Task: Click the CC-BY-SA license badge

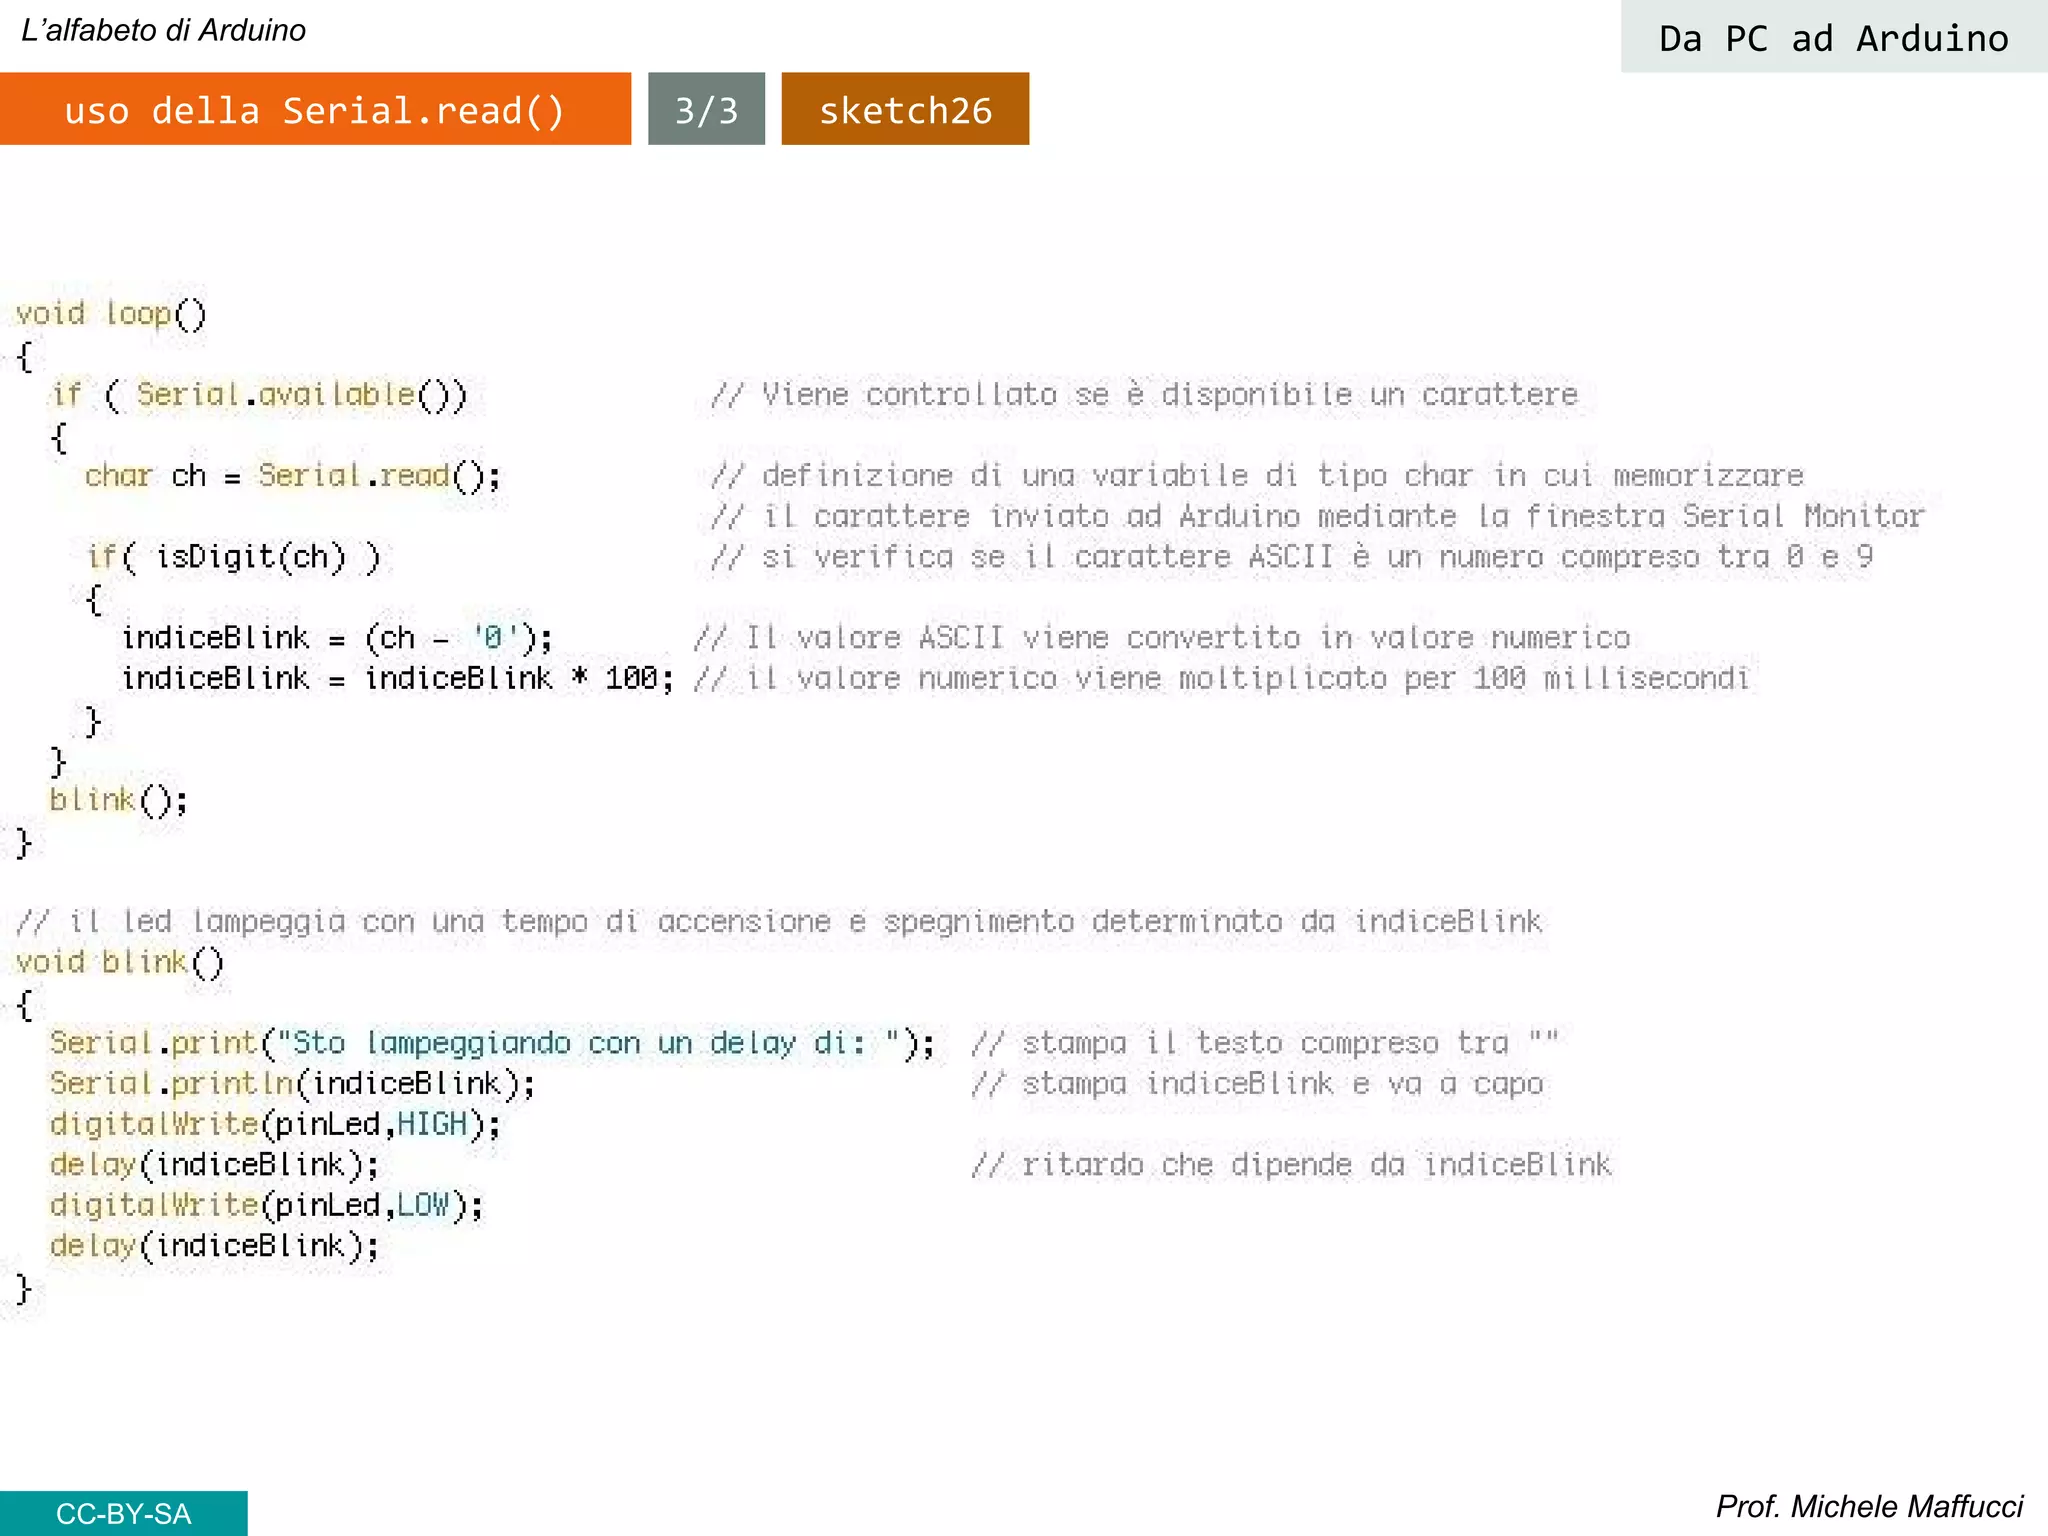Action: 123,1513
